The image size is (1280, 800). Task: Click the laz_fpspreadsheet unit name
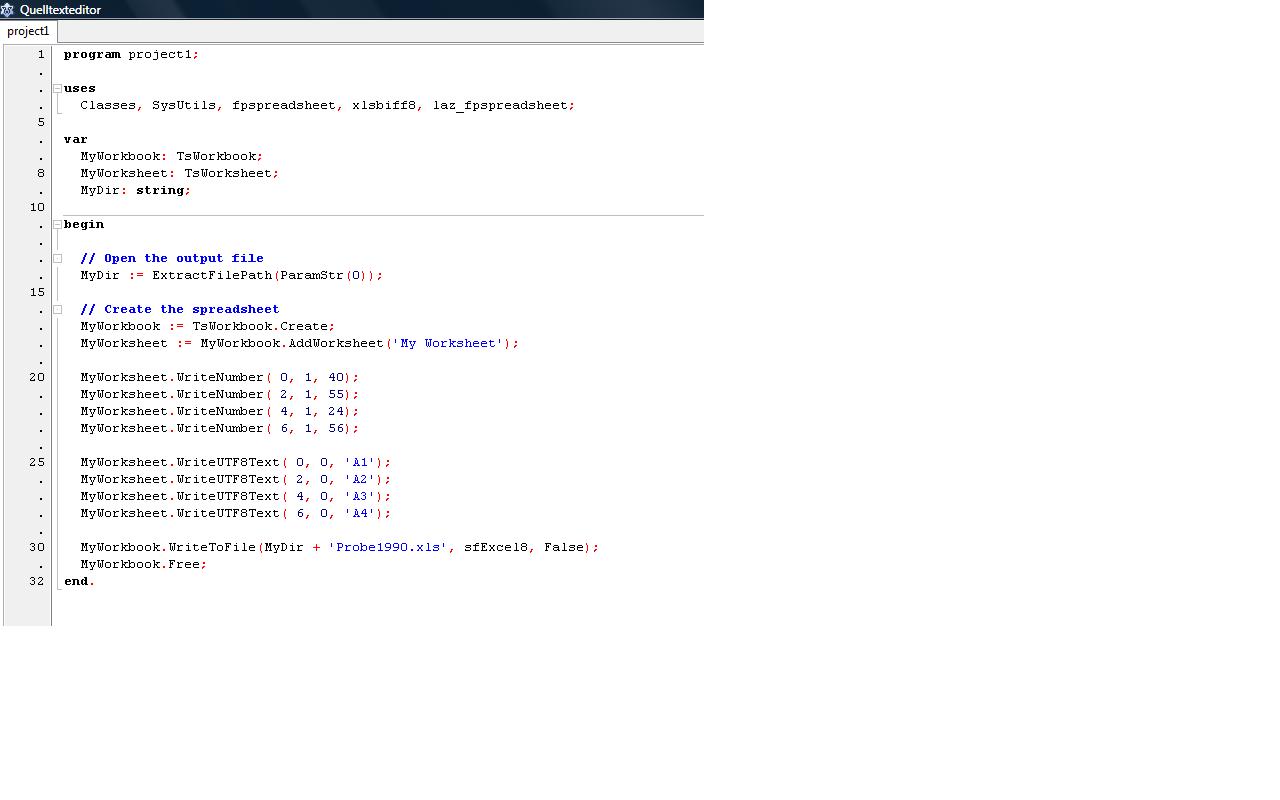coord(500,106)
